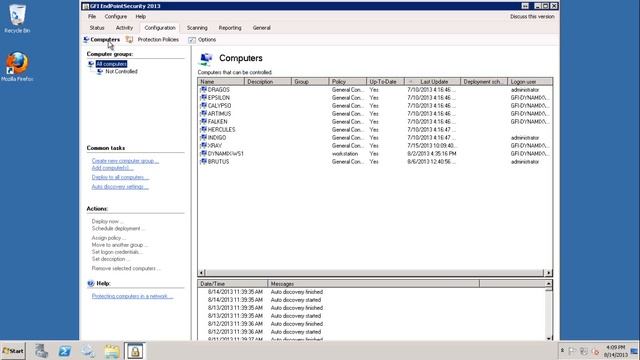Screen dimensions: 640x360
Task: Select the Not Controlled group
Action: (121, 71)
